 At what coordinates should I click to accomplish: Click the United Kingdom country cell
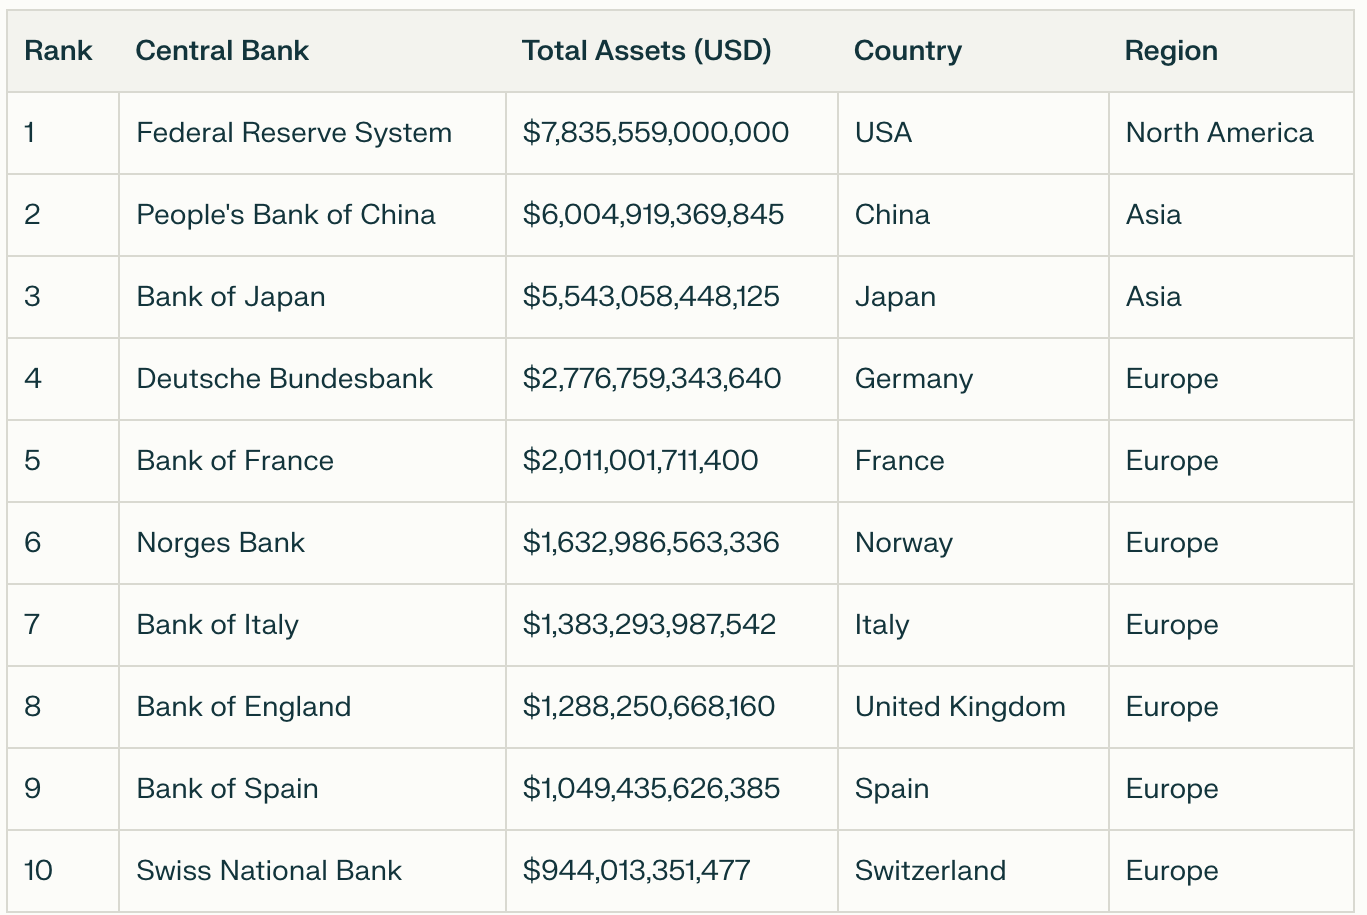click(x=960, y=707)
